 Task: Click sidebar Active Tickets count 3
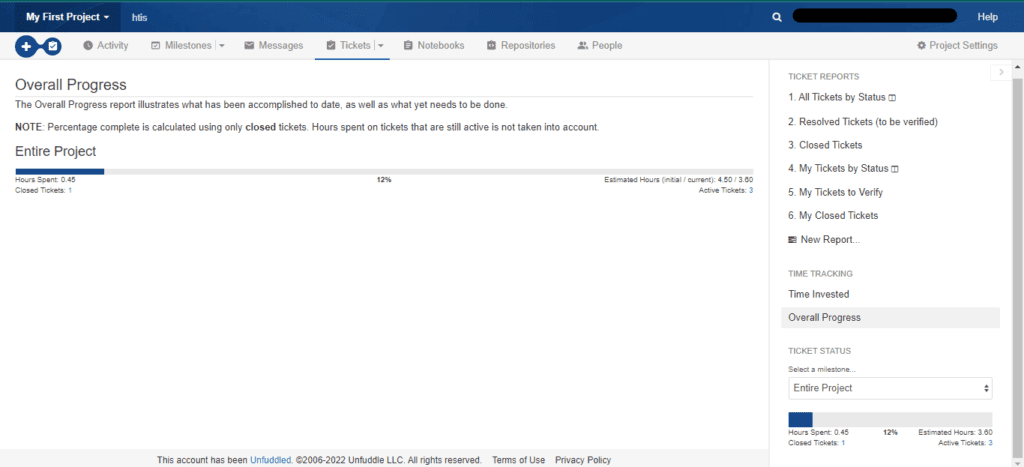[991, 443]
